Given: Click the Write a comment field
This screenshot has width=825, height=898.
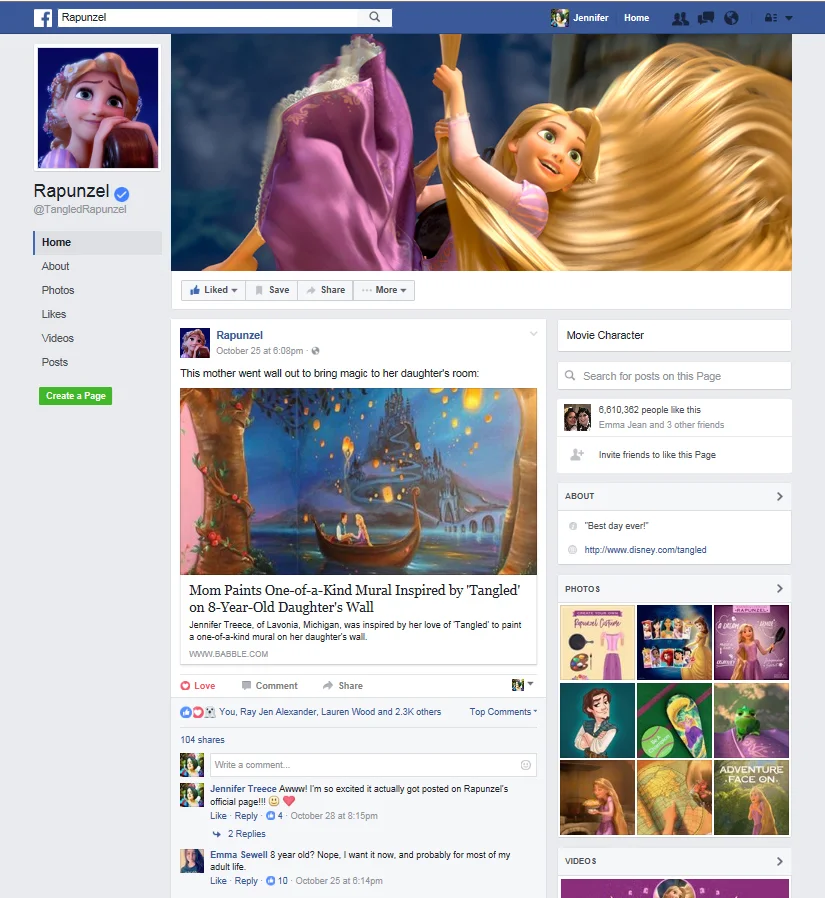Looking at the screenshot, I should coord(373,765).
